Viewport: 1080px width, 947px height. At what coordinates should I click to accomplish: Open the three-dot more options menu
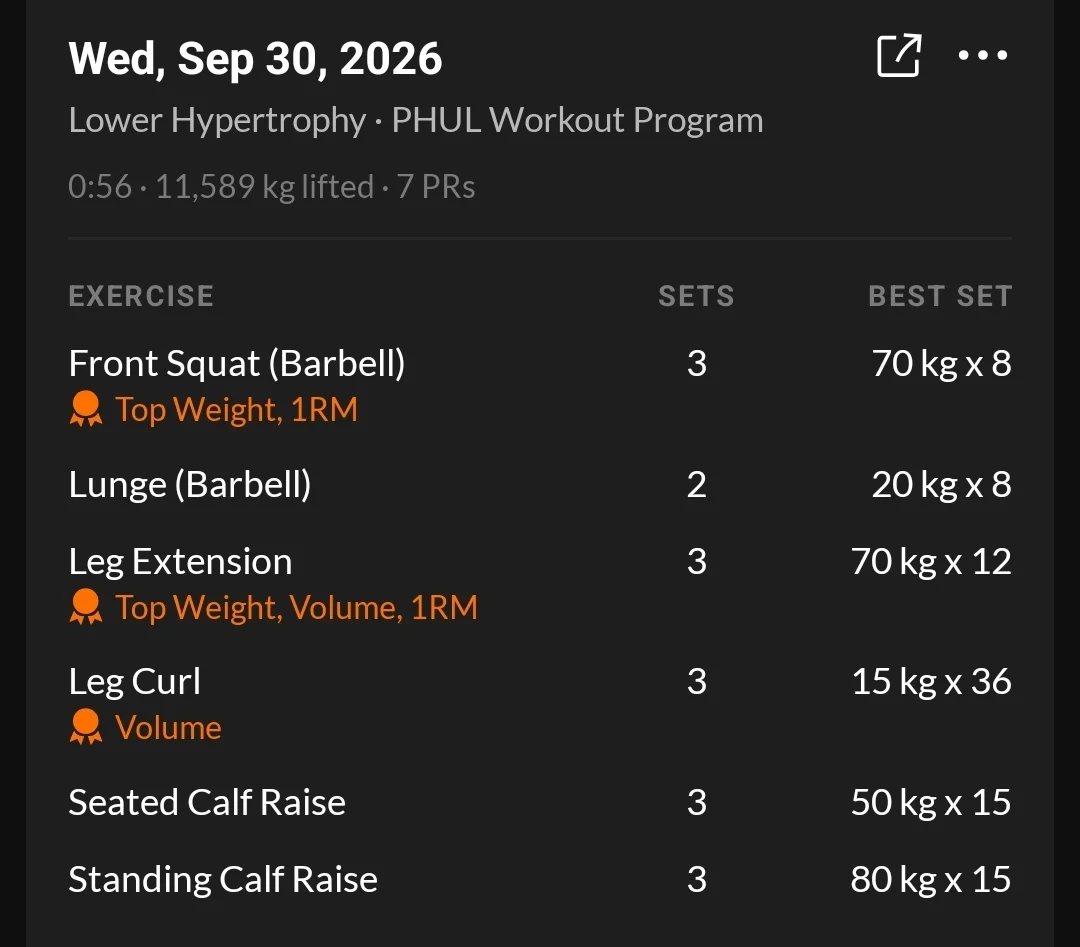[983, 55]
